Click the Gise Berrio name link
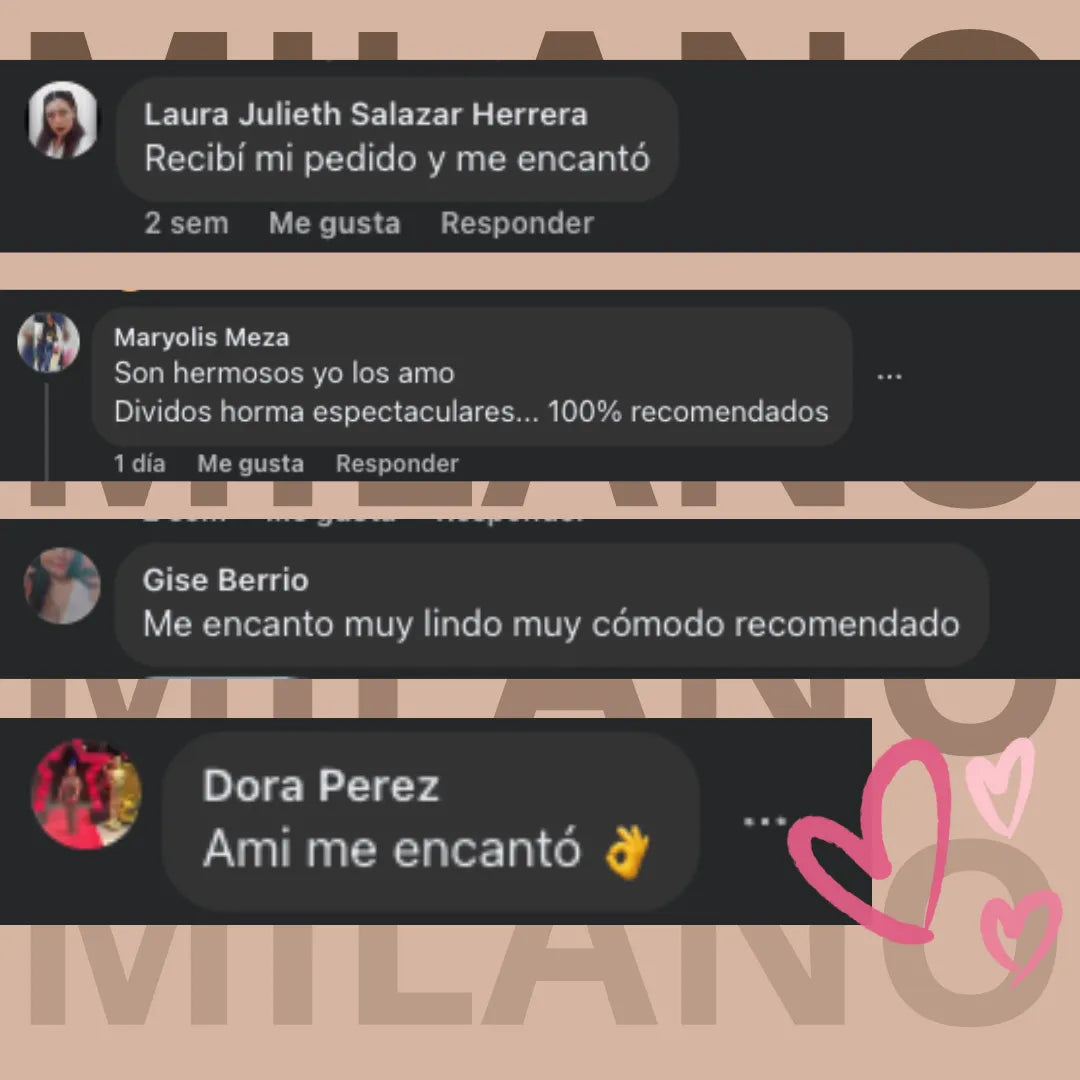1080x1080 pixels. (x=225, y=580)
